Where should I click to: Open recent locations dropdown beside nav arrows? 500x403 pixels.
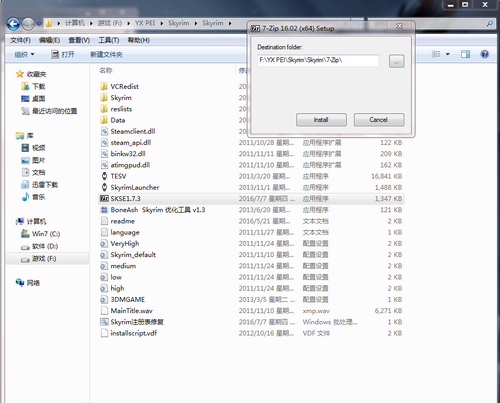point(39,24)
